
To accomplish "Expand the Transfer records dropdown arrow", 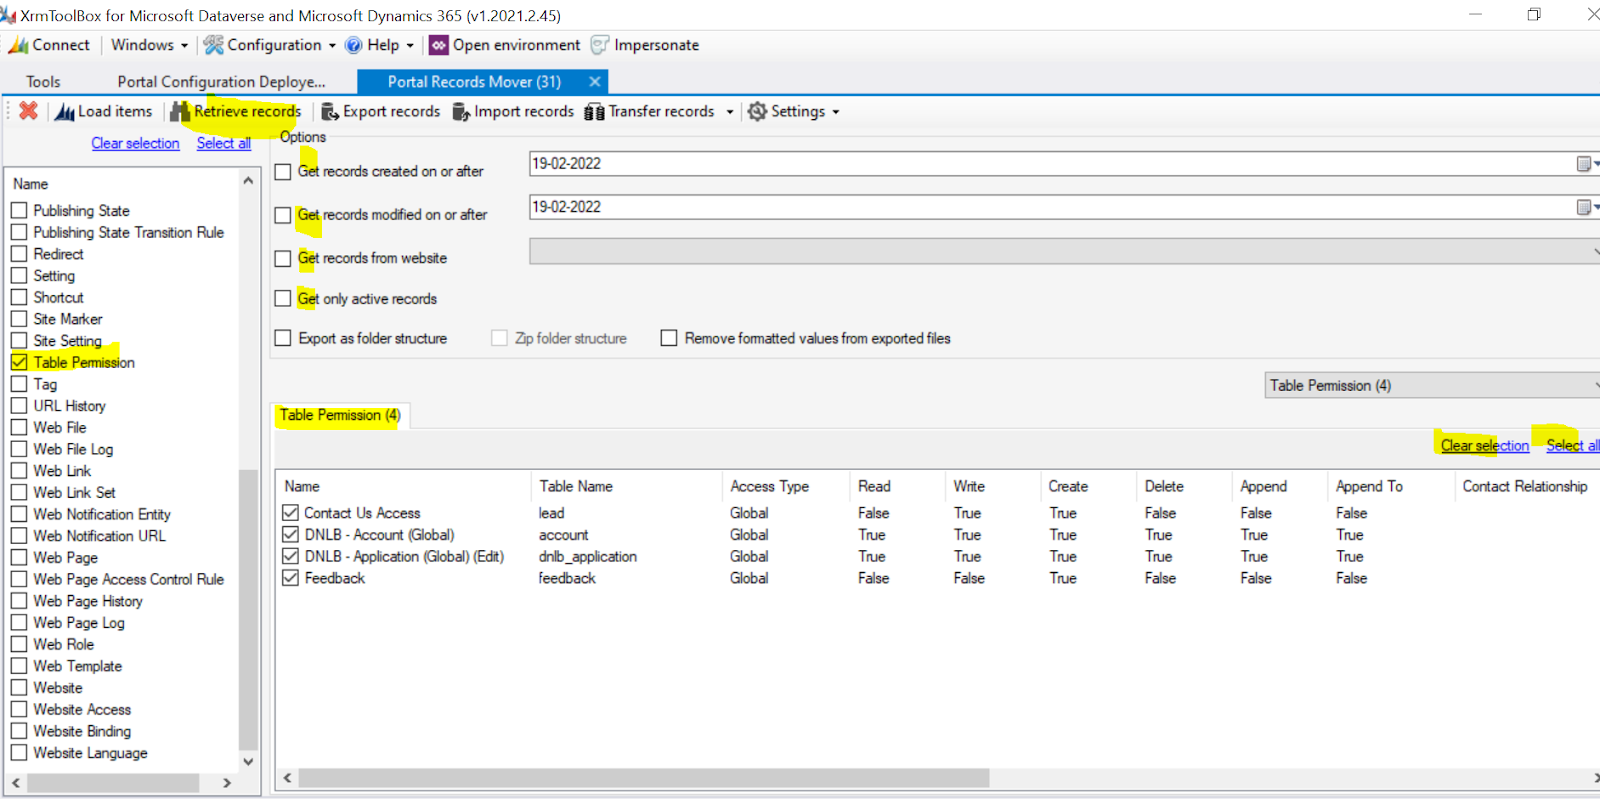I will (730, 112).
